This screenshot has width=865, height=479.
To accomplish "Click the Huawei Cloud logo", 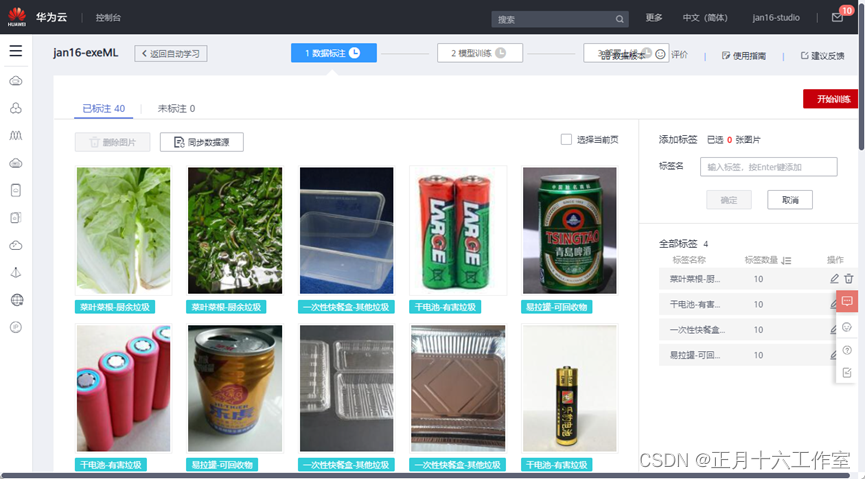I will coord(17,17).
